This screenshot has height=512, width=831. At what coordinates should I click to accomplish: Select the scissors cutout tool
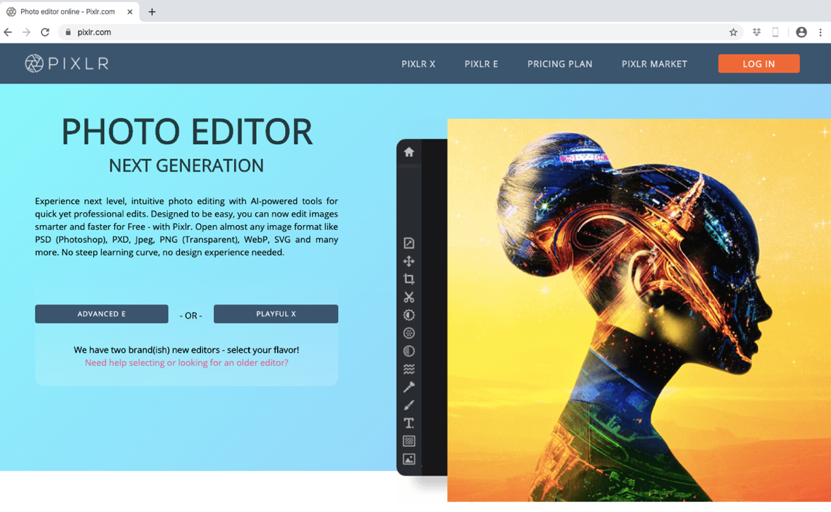point(409,297)
